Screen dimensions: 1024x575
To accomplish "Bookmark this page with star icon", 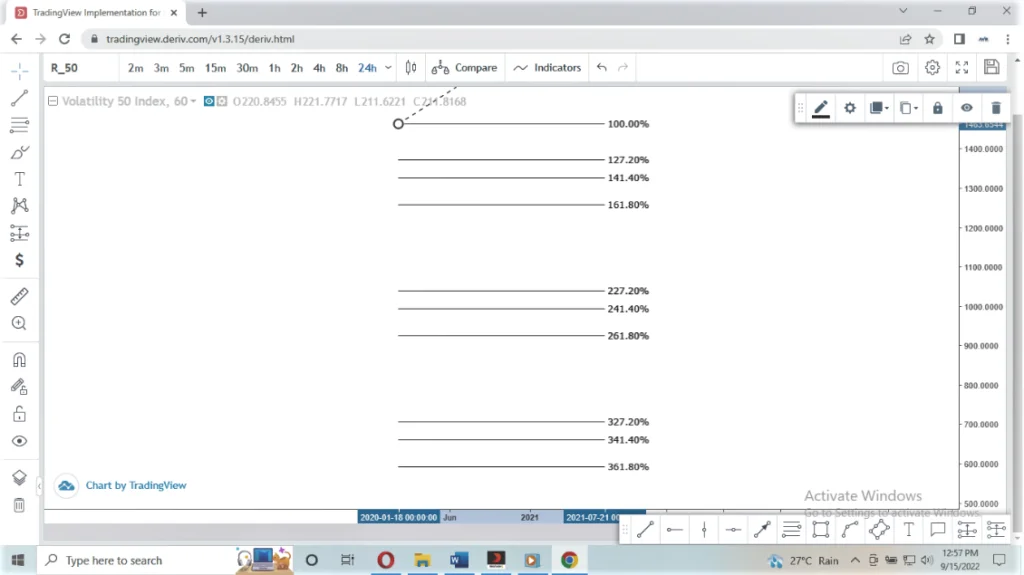I will coord(929,39).
